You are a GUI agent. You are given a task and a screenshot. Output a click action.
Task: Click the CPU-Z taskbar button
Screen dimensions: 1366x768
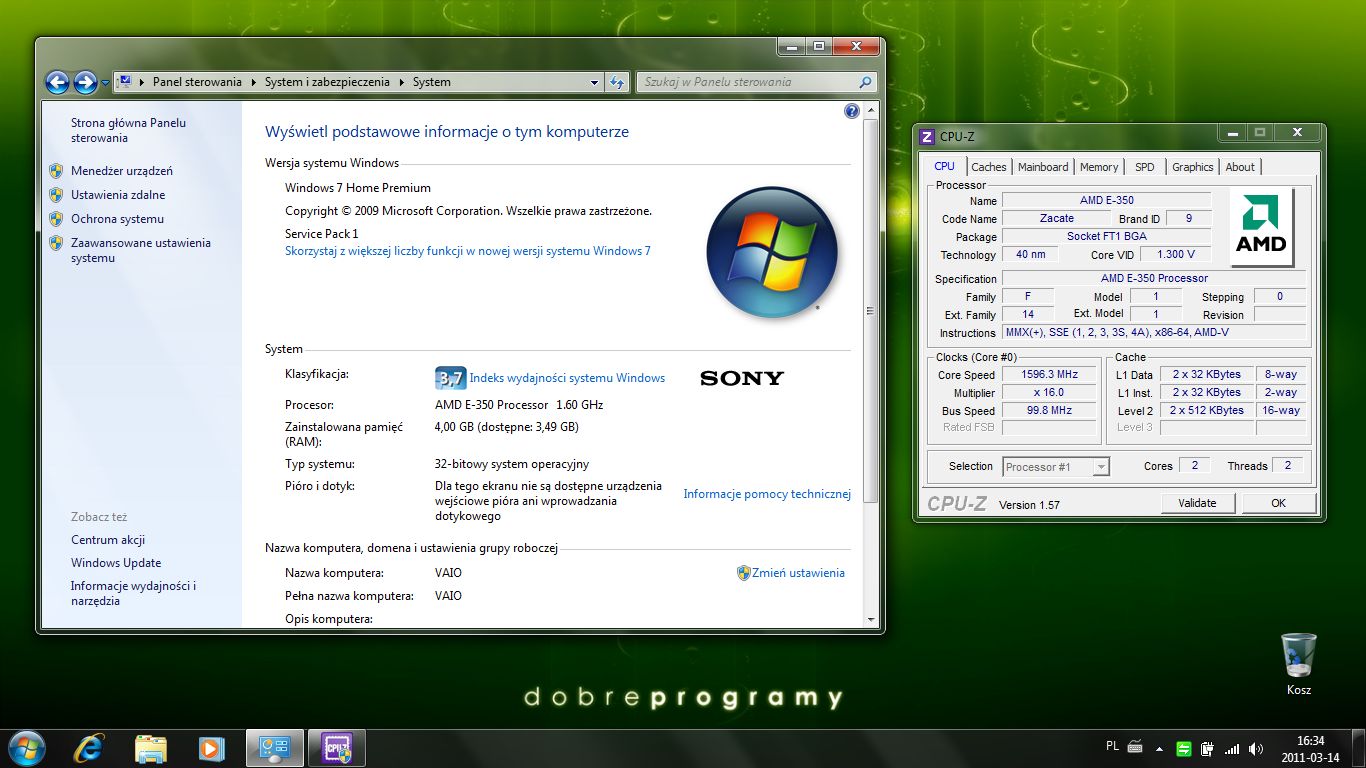pyautogui.click(x=336, y=748)
